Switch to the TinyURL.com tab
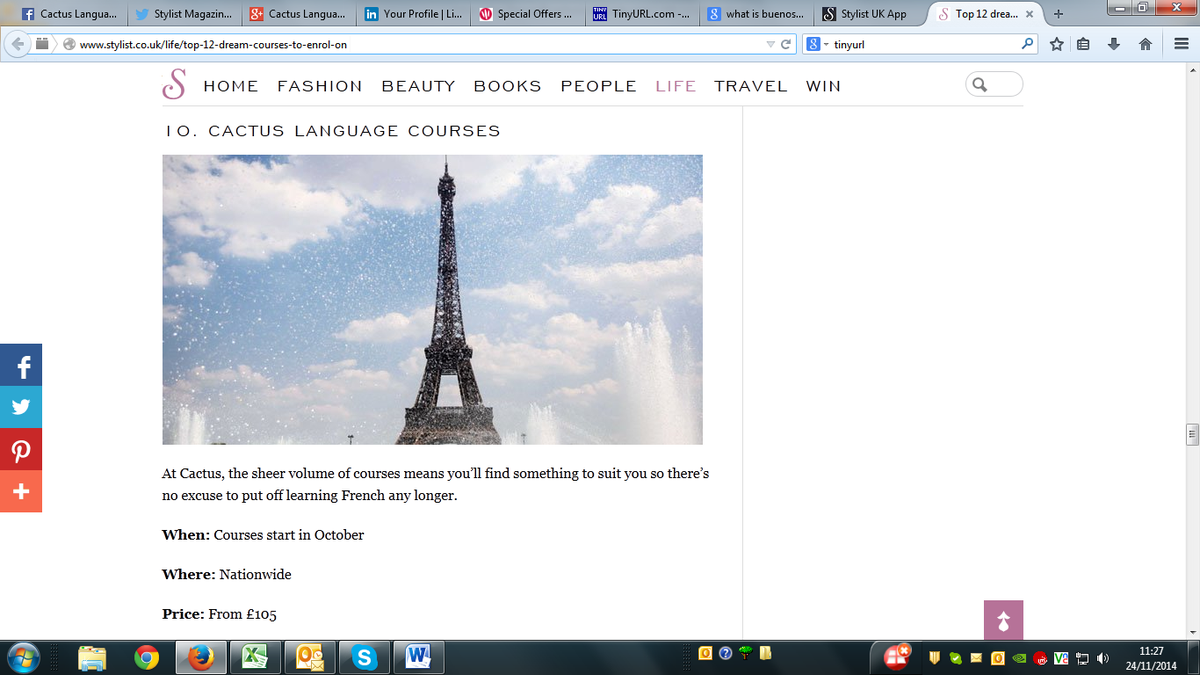Viewport: 1200px width, 675px height. [x=642, y=14]
